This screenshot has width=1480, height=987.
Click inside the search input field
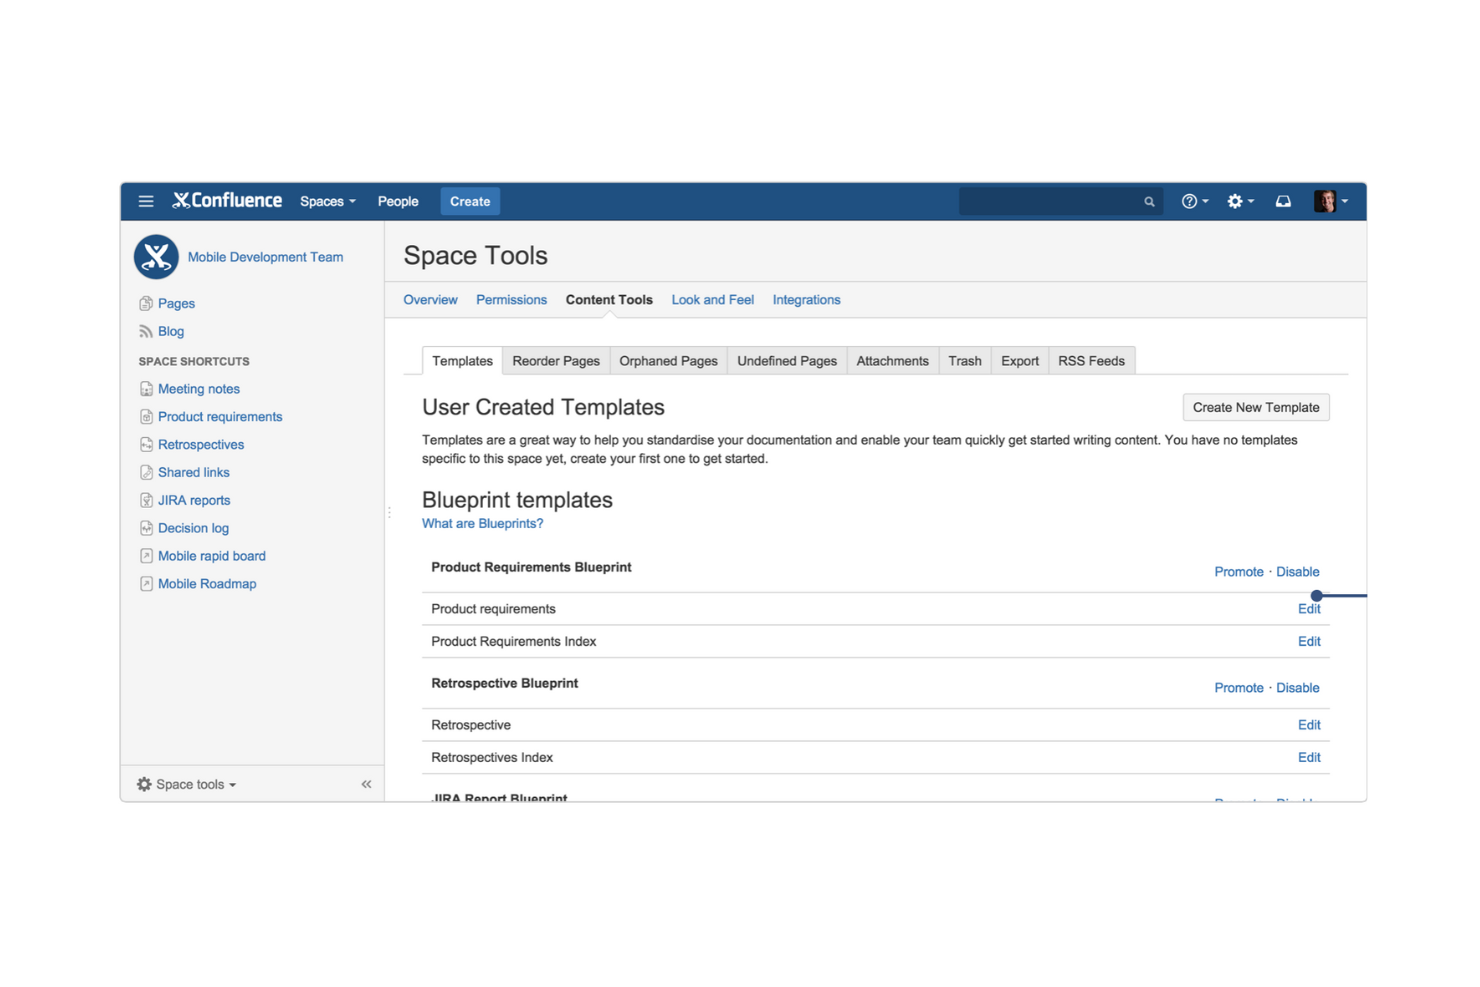(x=1050, y=201)
